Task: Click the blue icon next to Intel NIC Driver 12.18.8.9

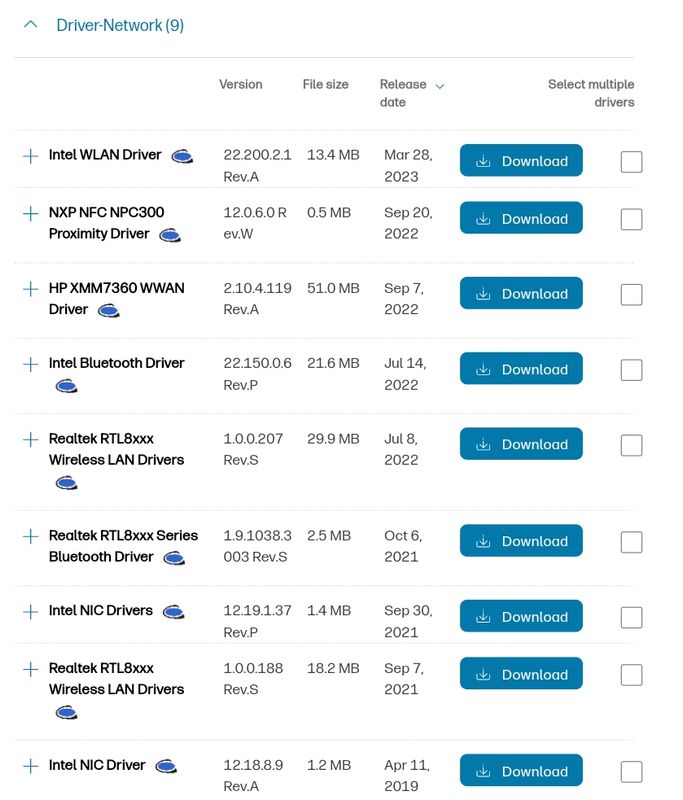Action: (166, 766)
